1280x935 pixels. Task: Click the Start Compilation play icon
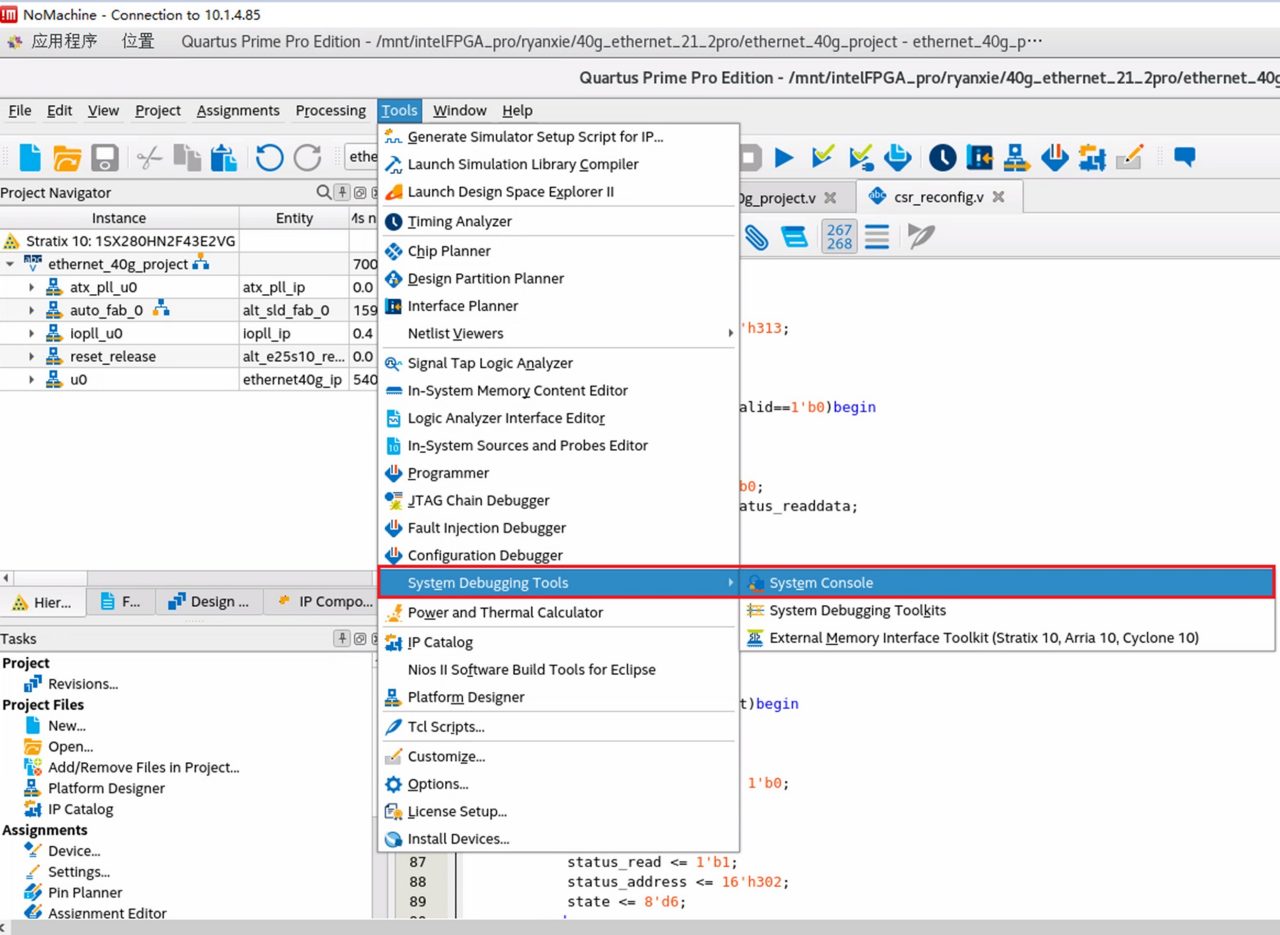click(x=784, y=158)
